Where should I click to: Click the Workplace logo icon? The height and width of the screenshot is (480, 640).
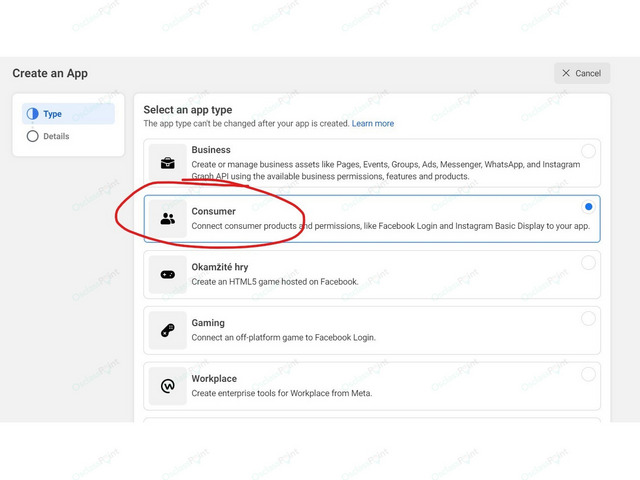[x=167, y=386]
